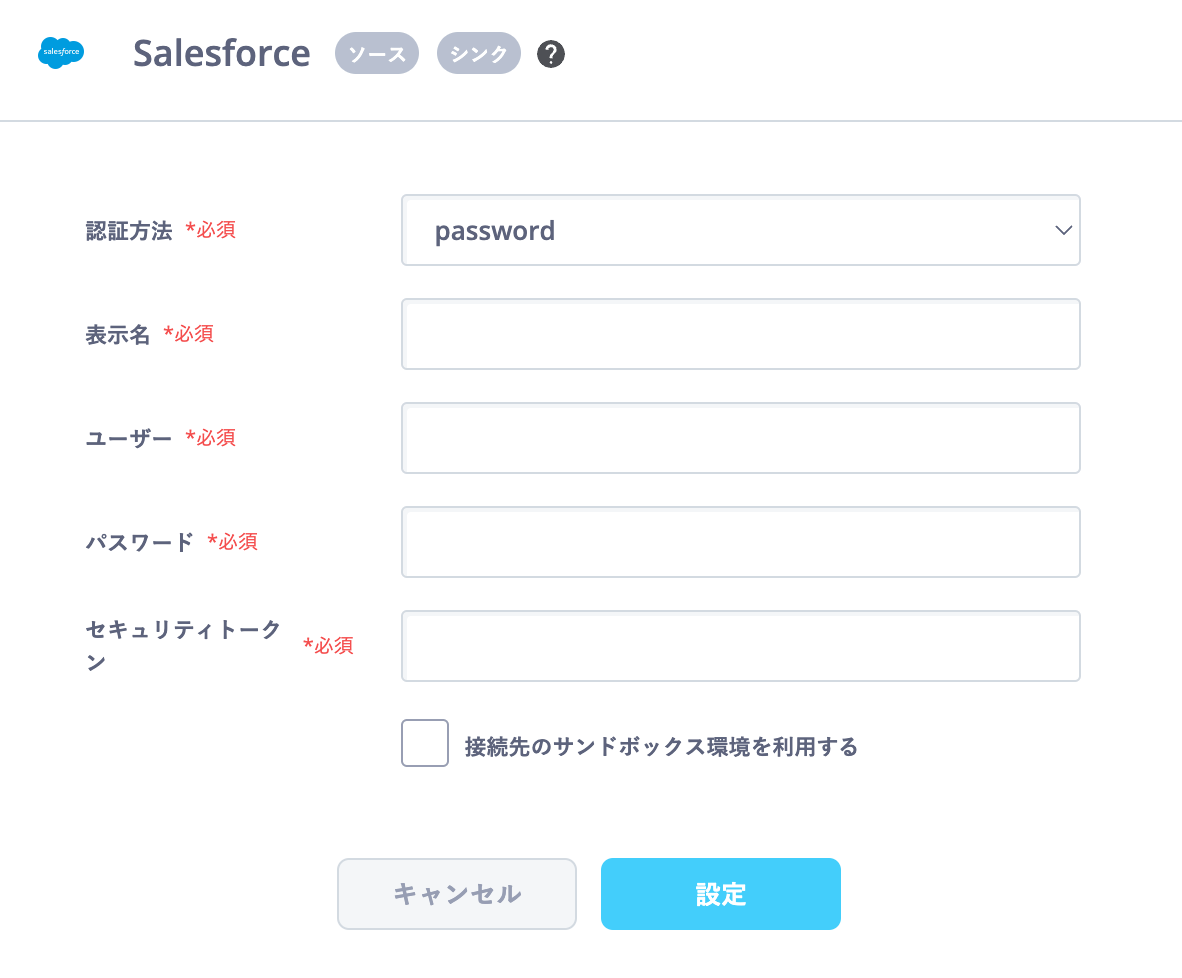
Task: Click the Salesforce cloud logo
Action: click(x=61, y=53)
